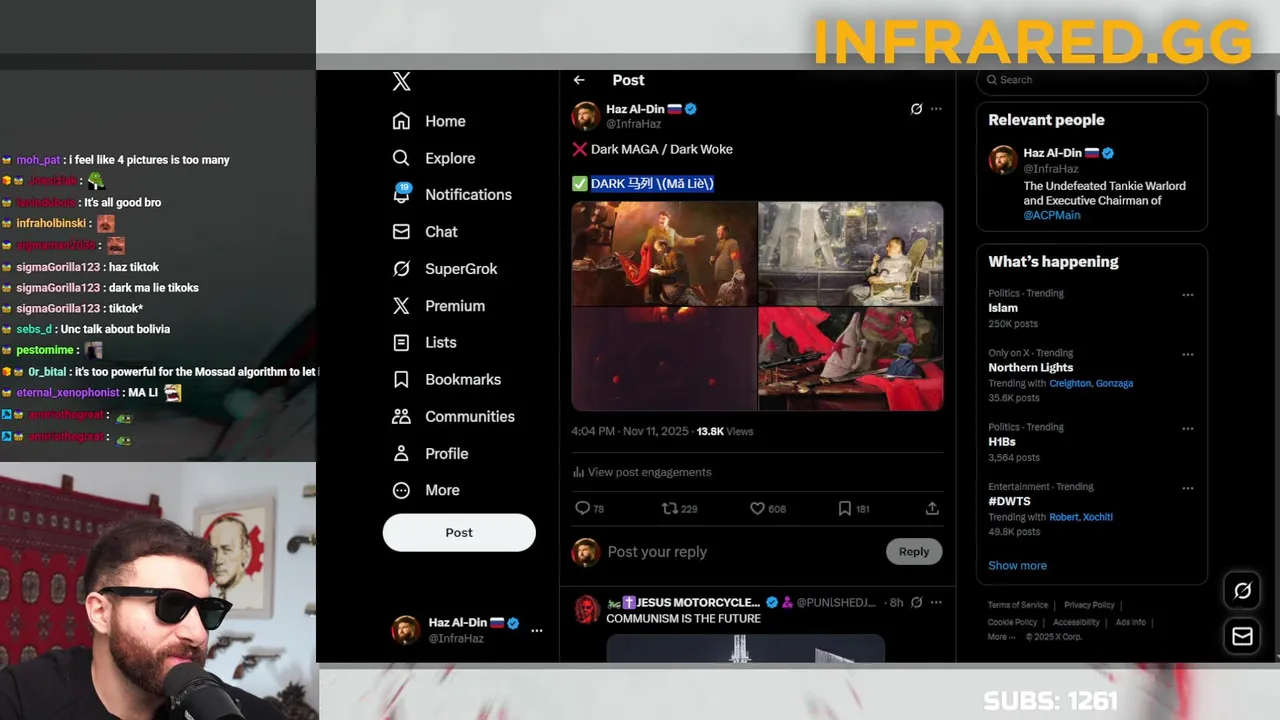Click the Jesus Motorcycle post avatar
Viewport: 1280px width, 720px height.
click(x=586, y=609)
